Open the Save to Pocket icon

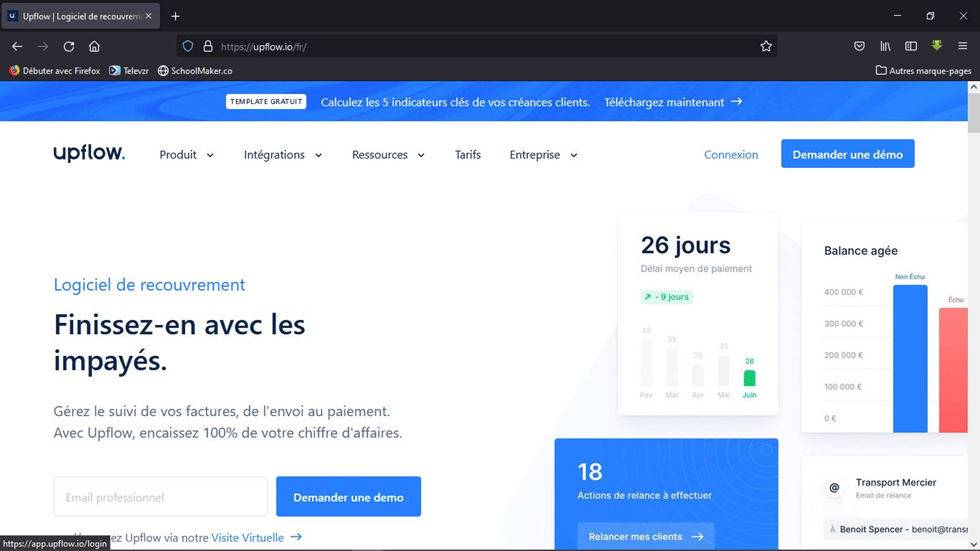859,47
